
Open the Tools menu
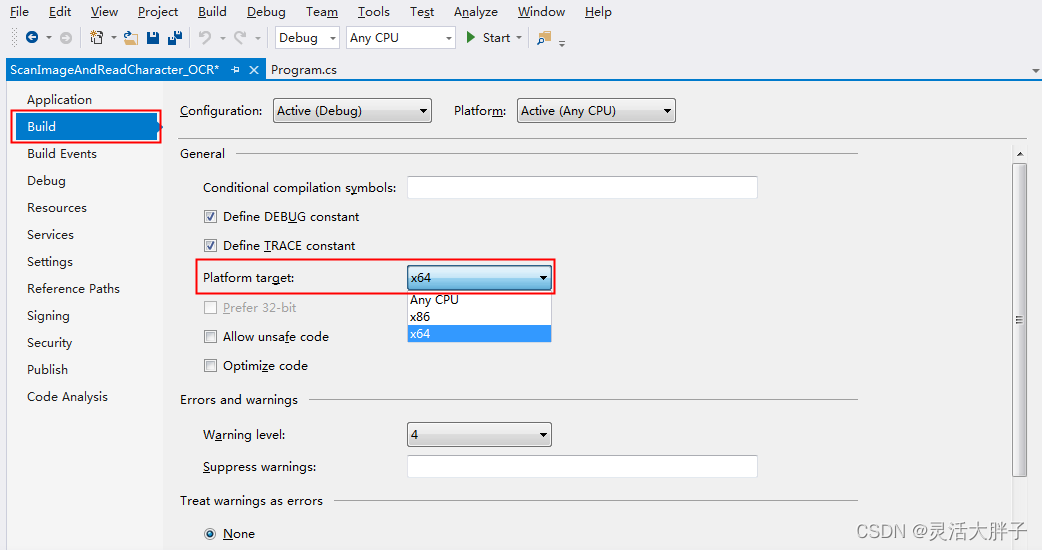pos(373,12)
